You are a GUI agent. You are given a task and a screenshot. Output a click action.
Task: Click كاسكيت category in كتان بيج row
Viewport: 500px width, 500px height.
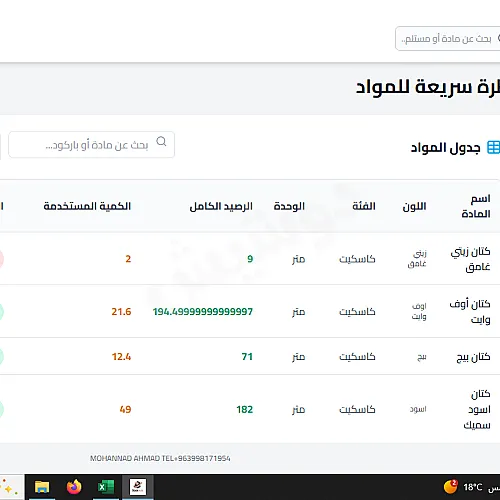[x=357, y=357]
